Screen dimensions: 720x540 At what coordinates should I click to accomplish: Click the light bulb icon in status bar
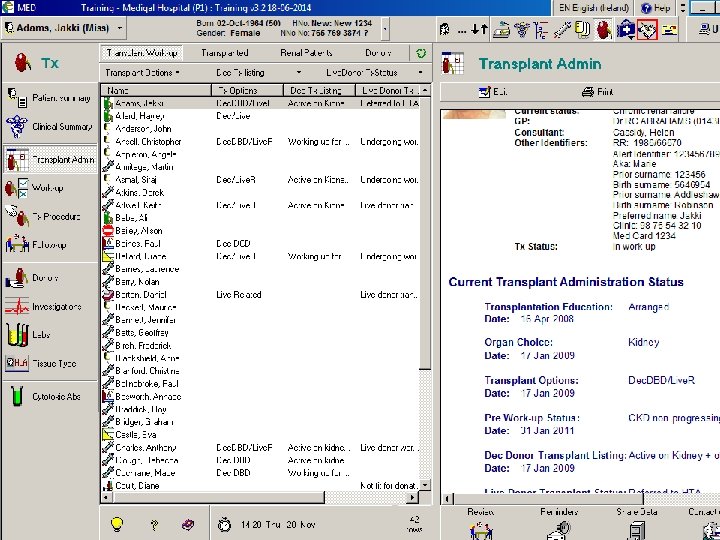[117, 523]
